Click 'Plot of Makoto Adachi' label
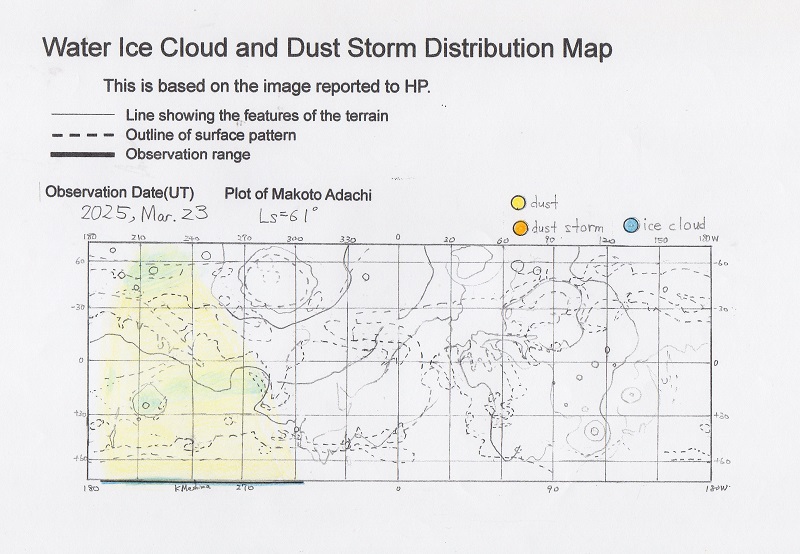 tap(298, 194)
